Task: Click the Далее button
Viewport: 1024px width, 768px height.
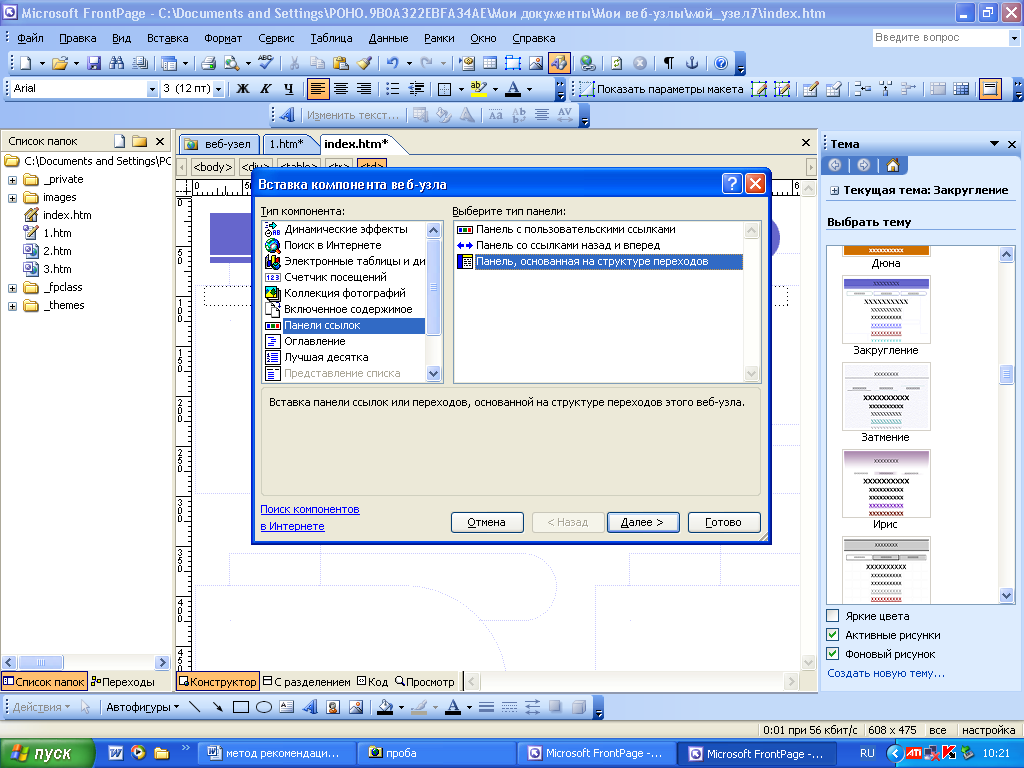Action: (x=643, y=522)
